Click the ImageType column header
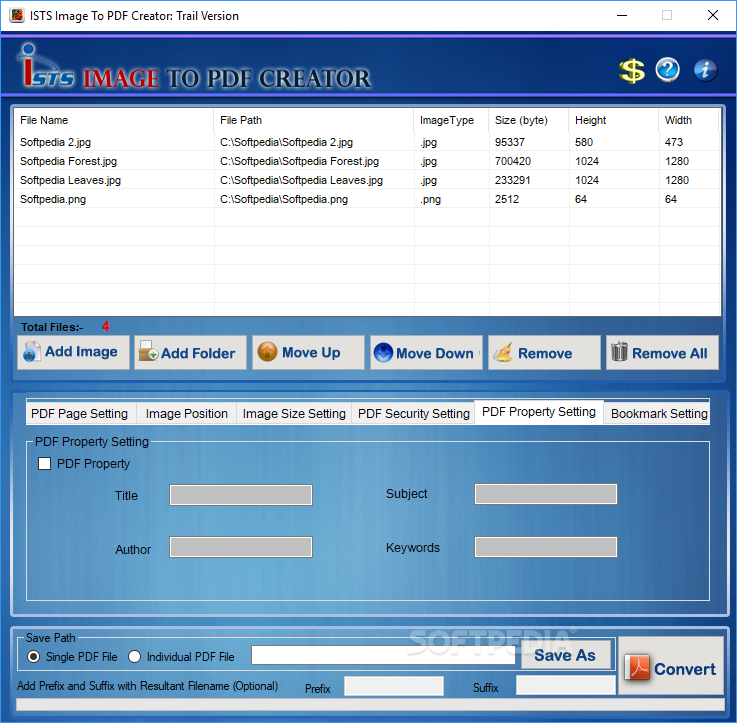737x723 pixels. point(451,120)
